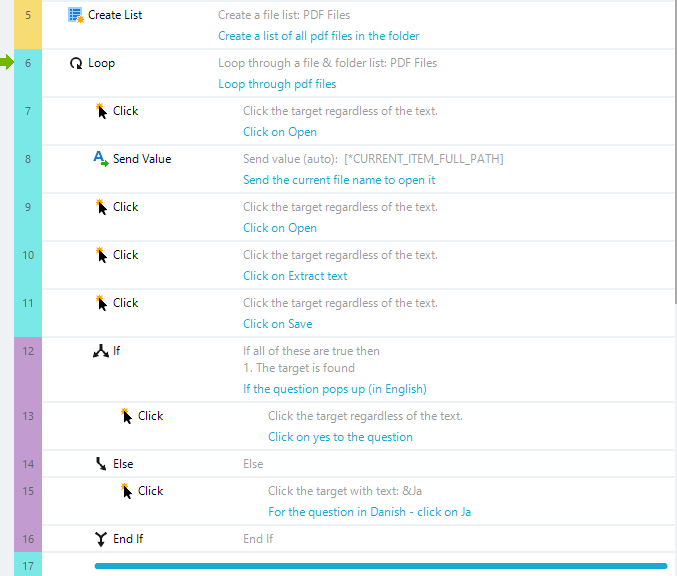Open 'For the question in Danish' comment
The image size is (677, 576).
(370, 512)
